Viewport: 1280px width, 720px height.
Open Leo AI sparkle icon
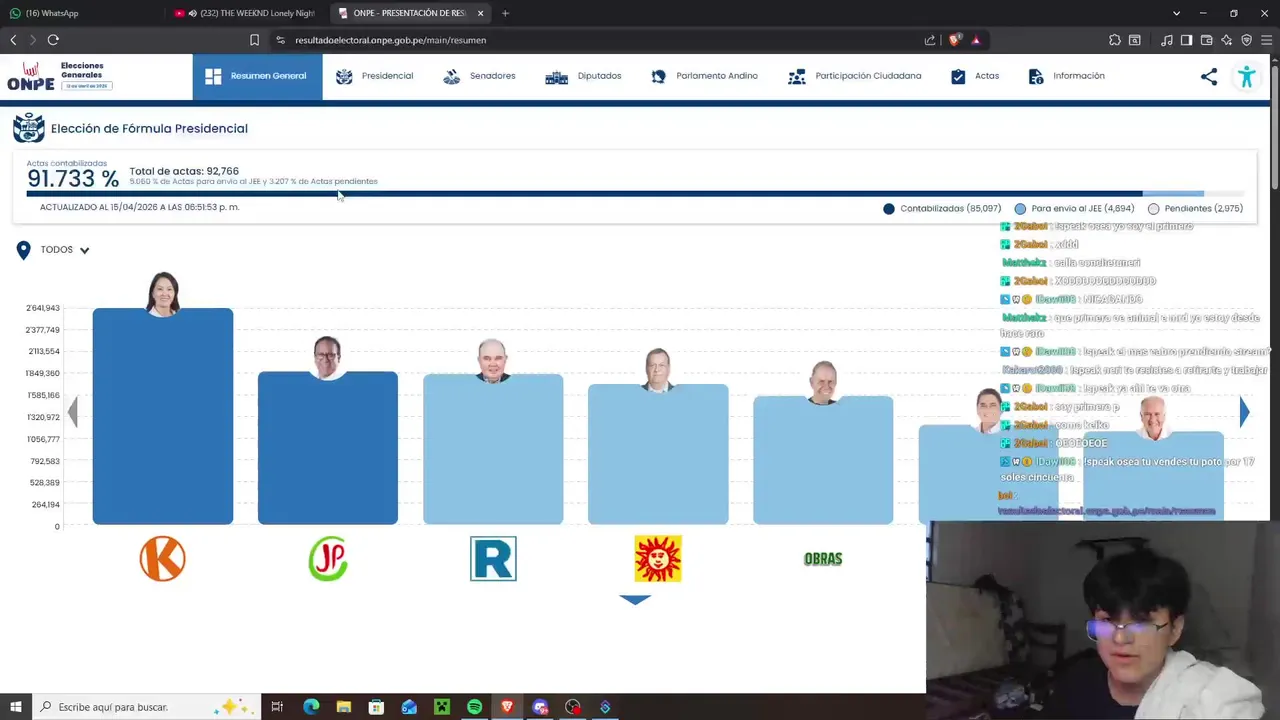(x=1226, y=40)
